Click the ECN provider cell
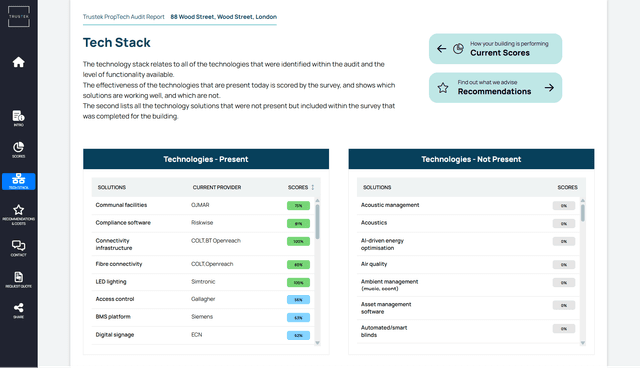 (196, 335)
